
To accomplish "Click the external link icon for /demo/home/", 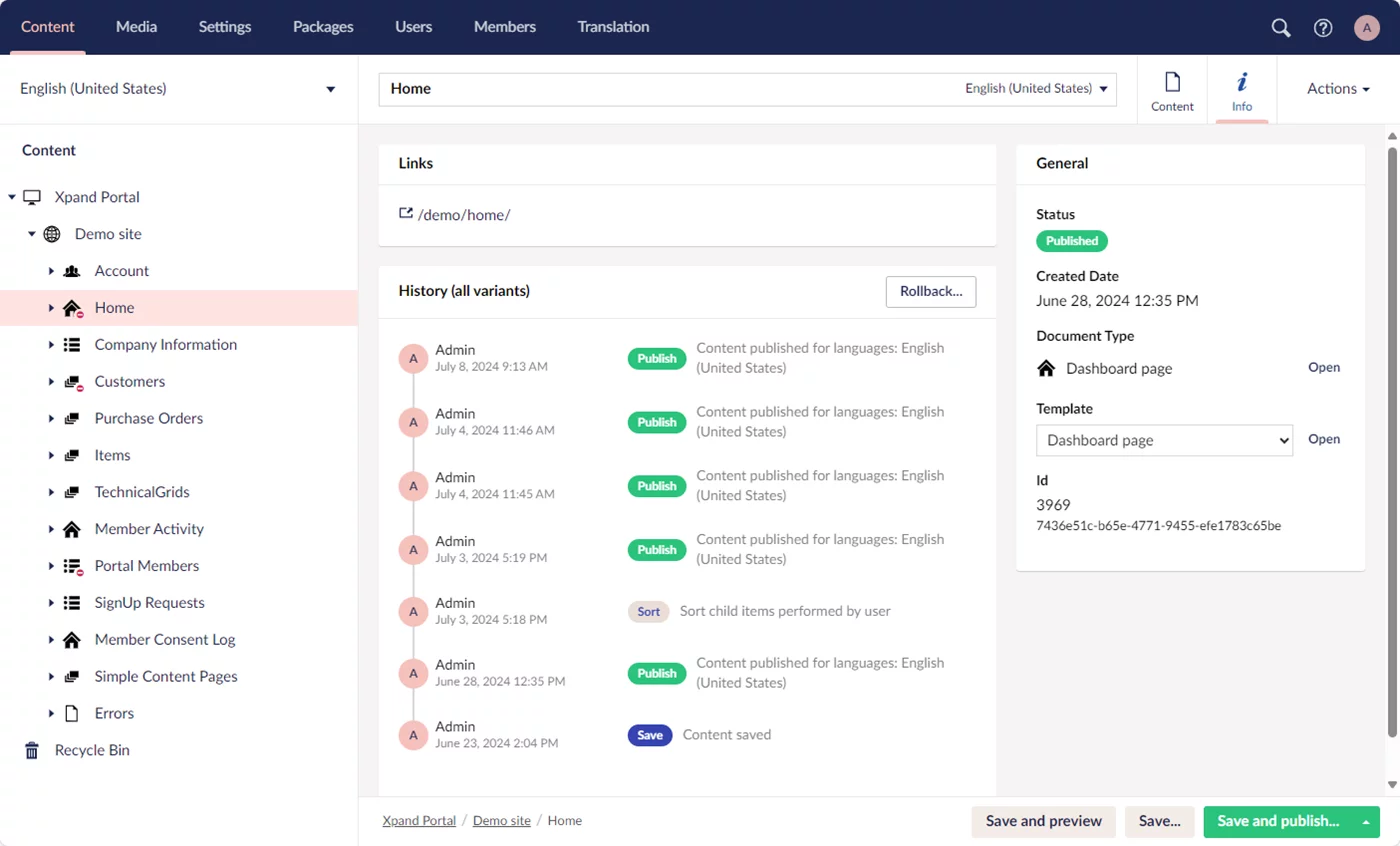I will pyautogui.click(x=405, y=214).
